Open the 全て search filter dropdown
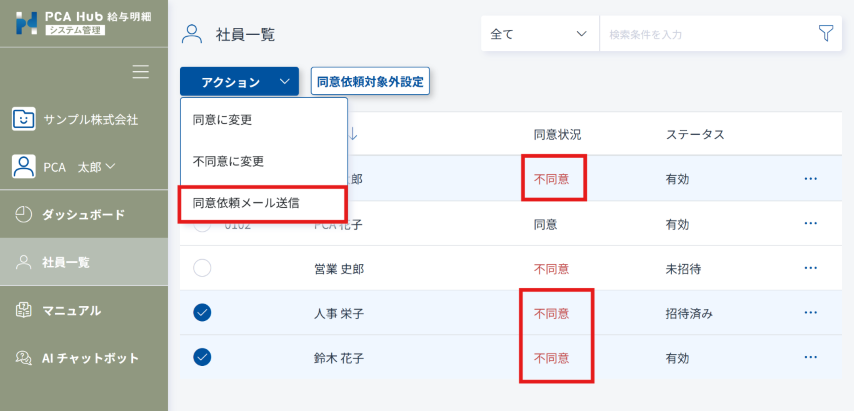This screenshot has height=411, width=854. (539, 34)
